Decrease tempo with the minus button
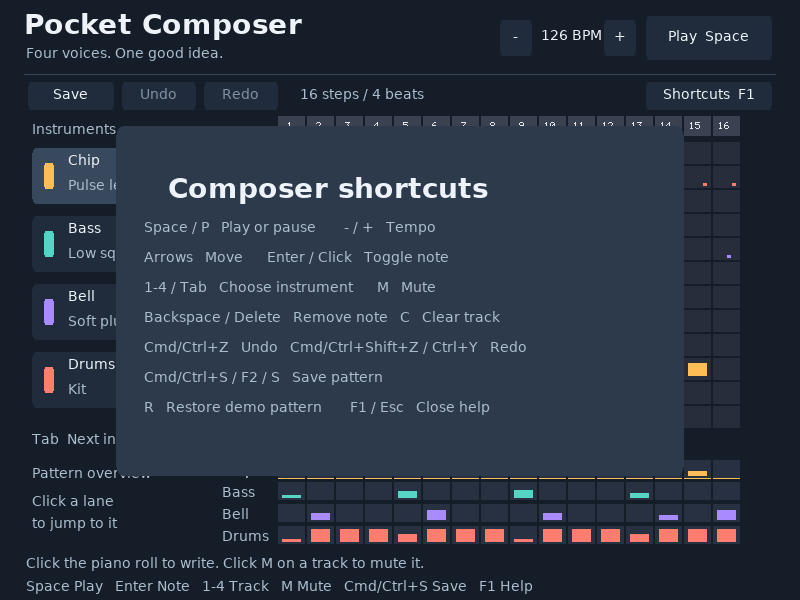The image size is (800, 600). (x=516, y=38)
